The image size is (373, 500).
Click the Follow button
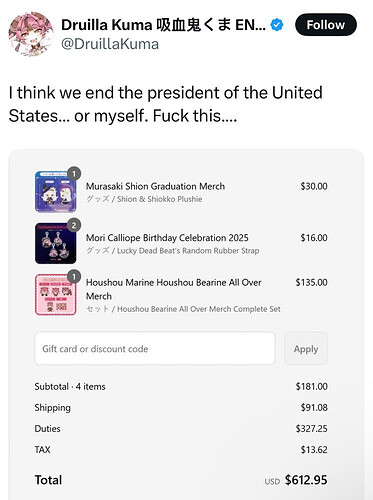(x=326, y=25)
